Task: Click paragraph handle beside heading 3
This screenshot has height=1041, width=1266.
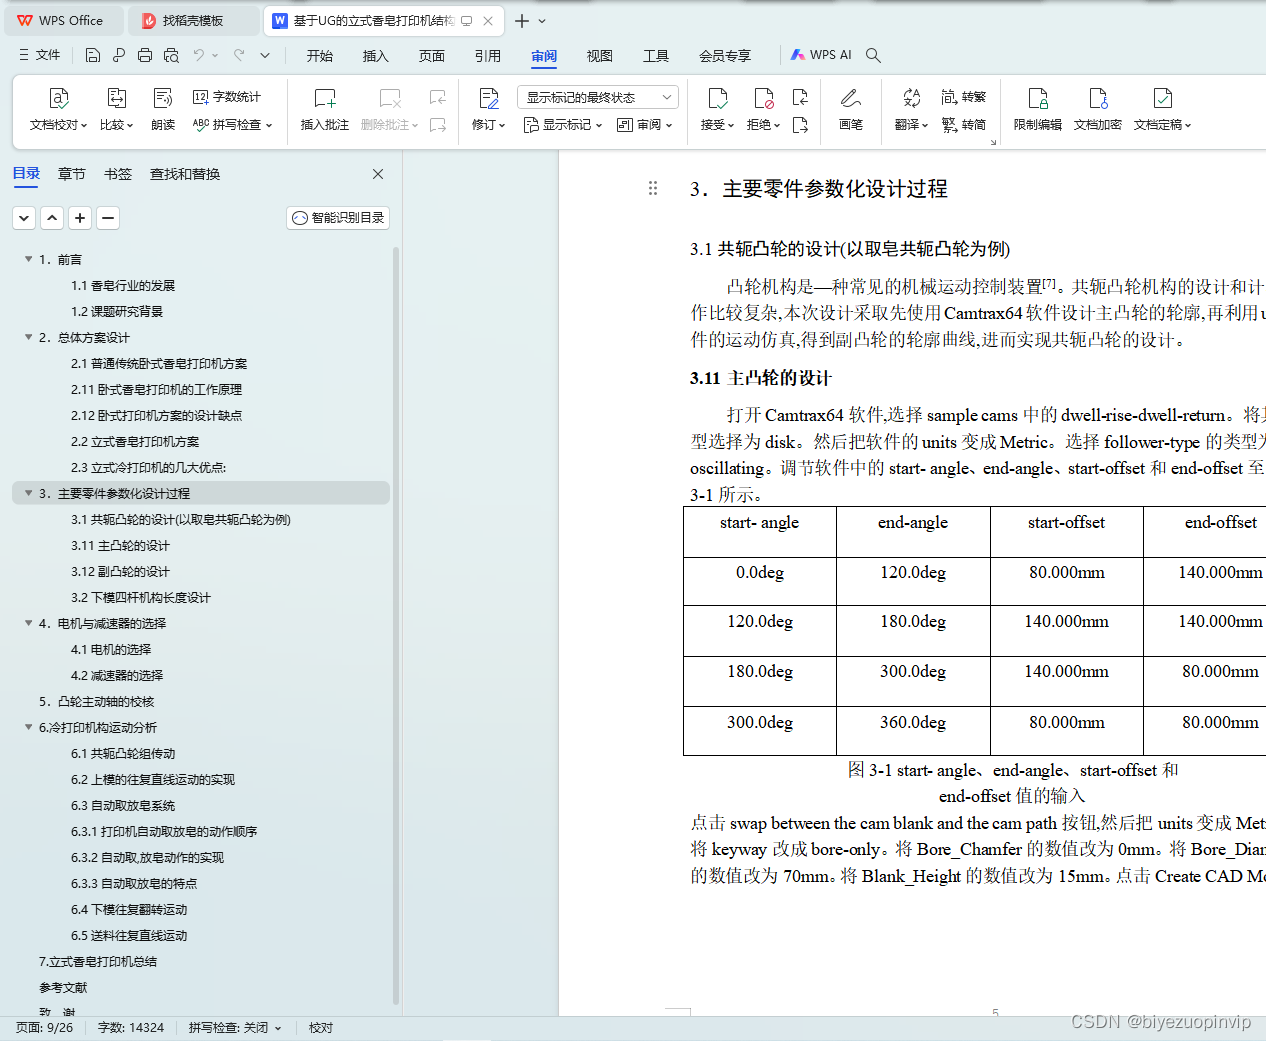Action: tap(653, 188)
